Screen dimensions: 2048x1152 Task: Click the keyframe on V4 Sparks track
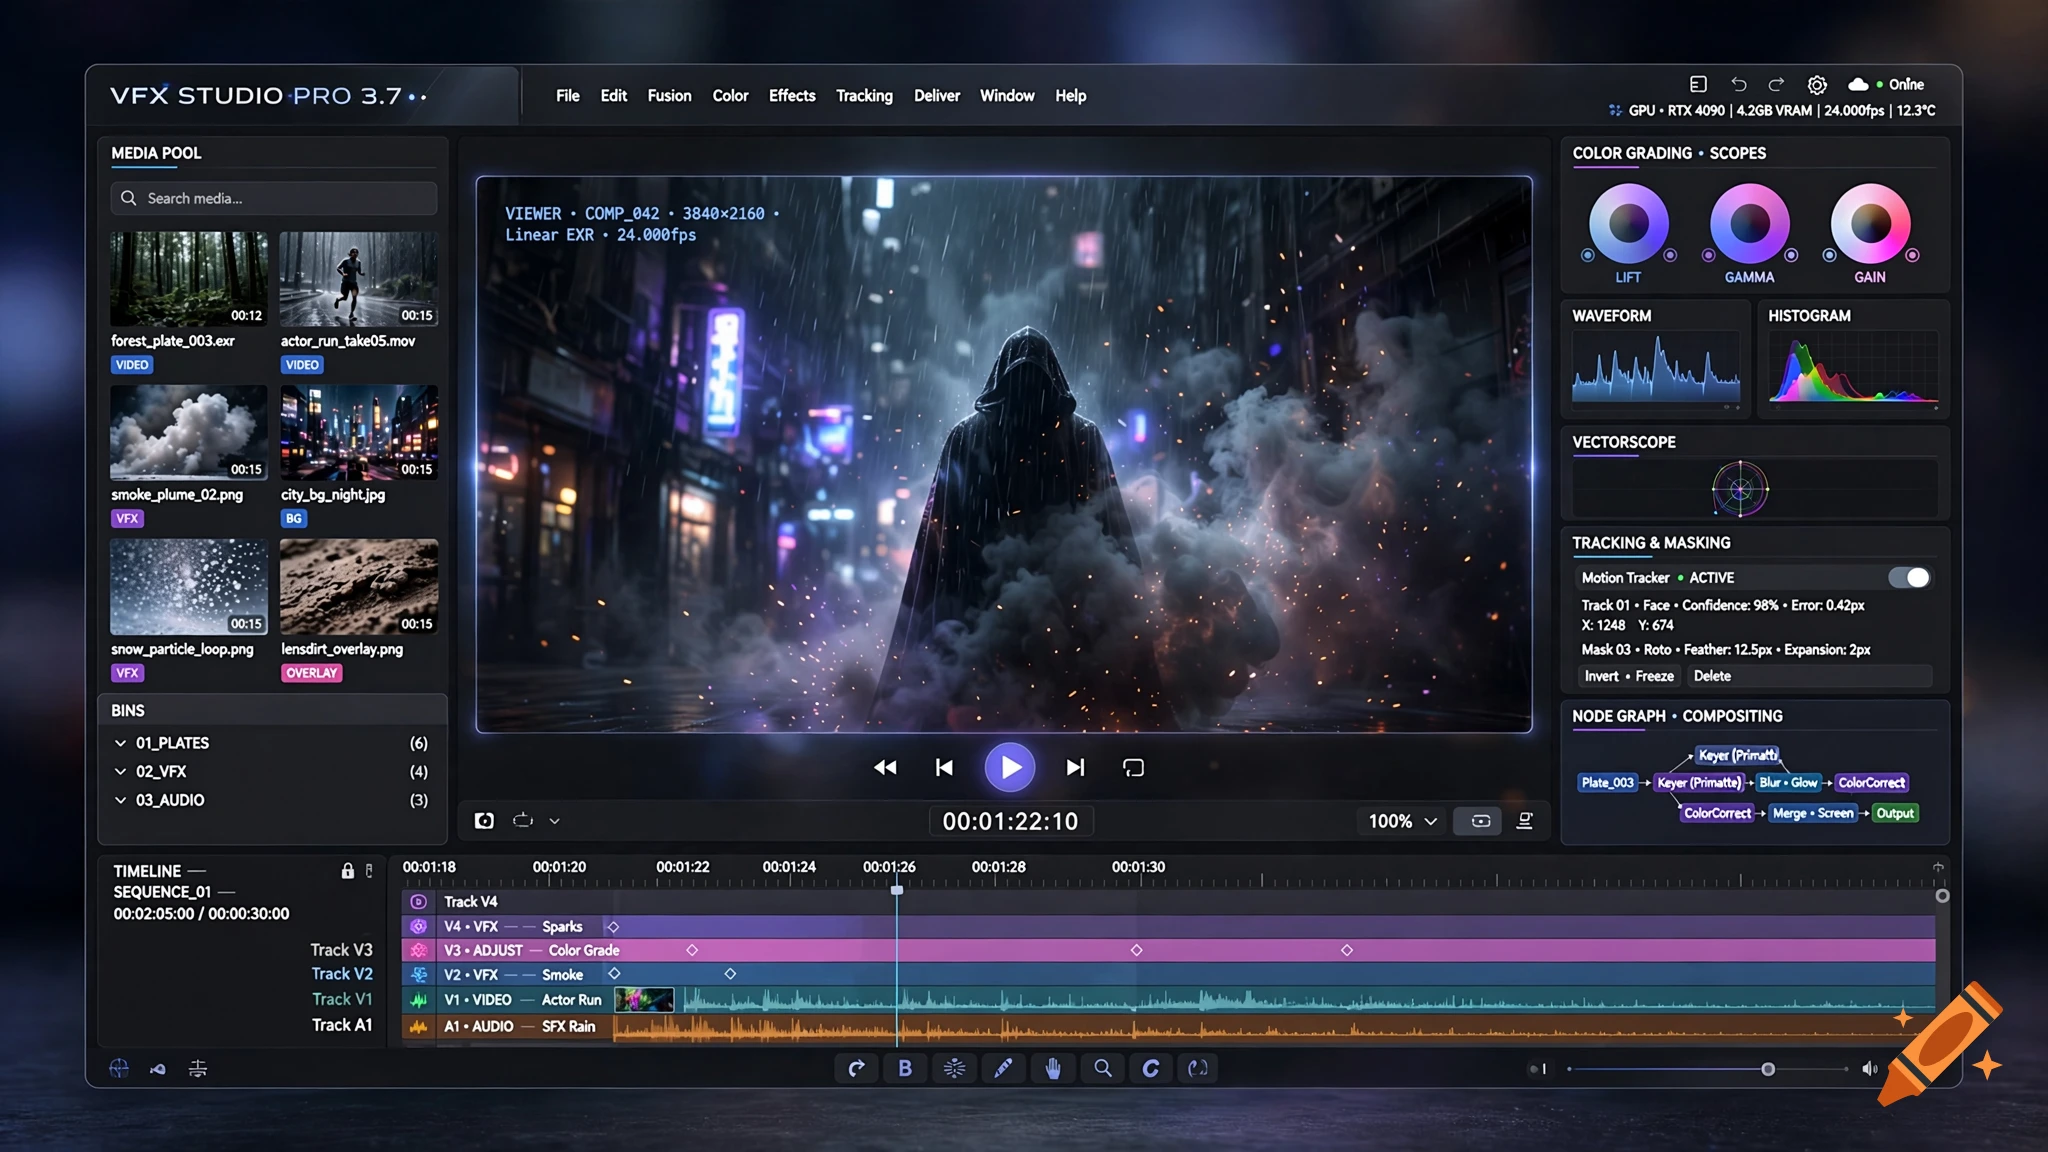point(613,927)
